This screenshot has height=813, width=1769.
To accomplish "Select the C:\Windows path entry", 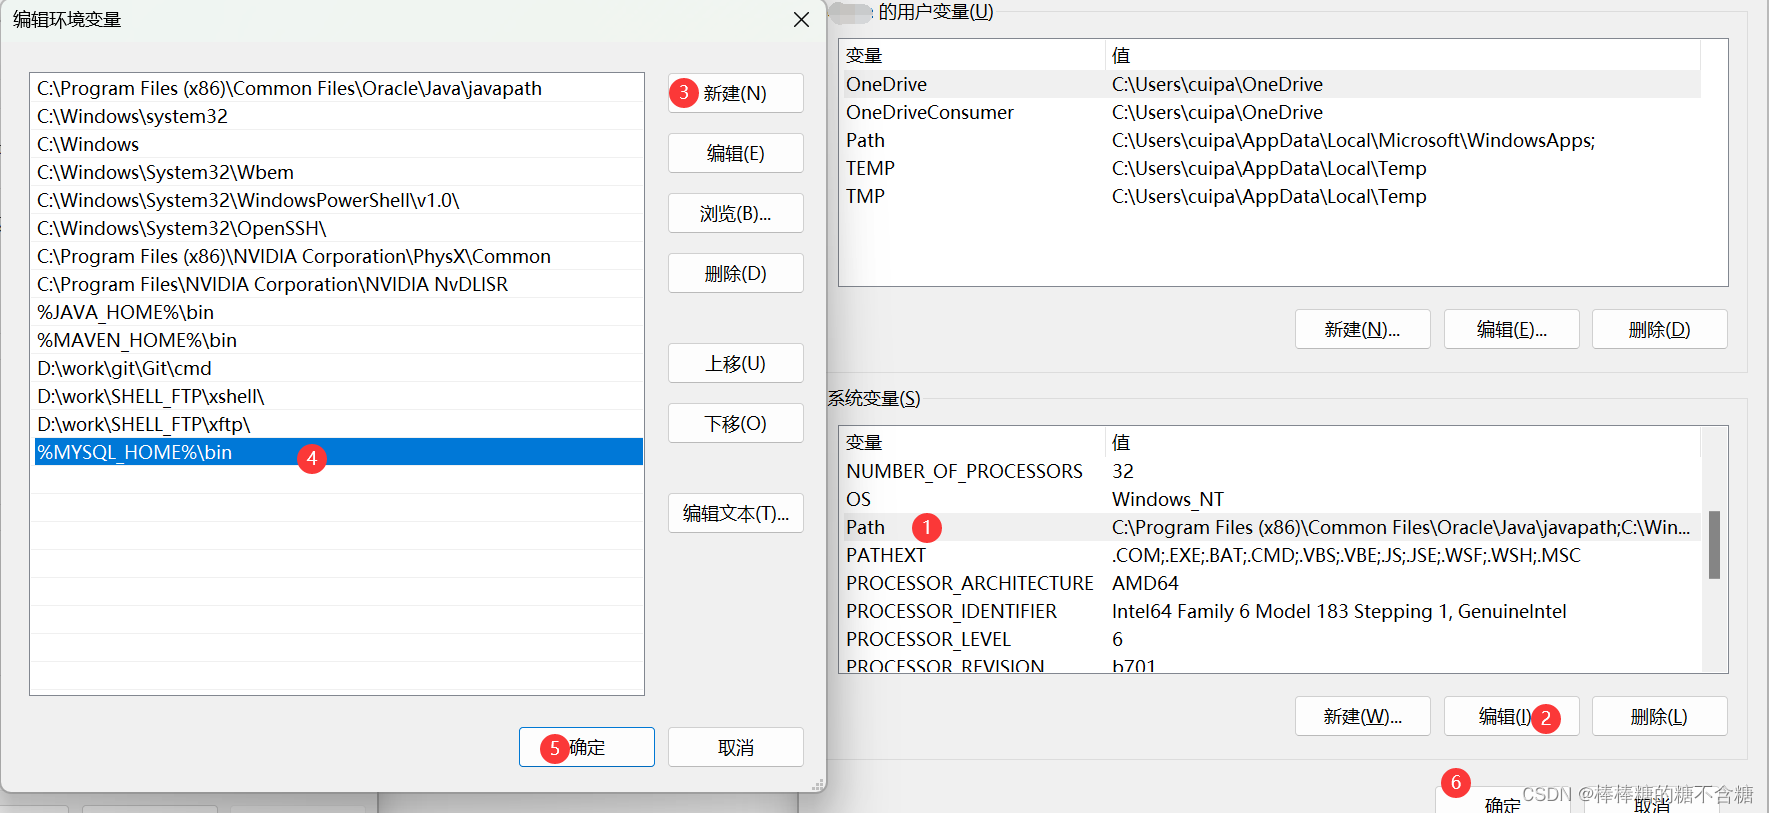I will coord(338,144).
